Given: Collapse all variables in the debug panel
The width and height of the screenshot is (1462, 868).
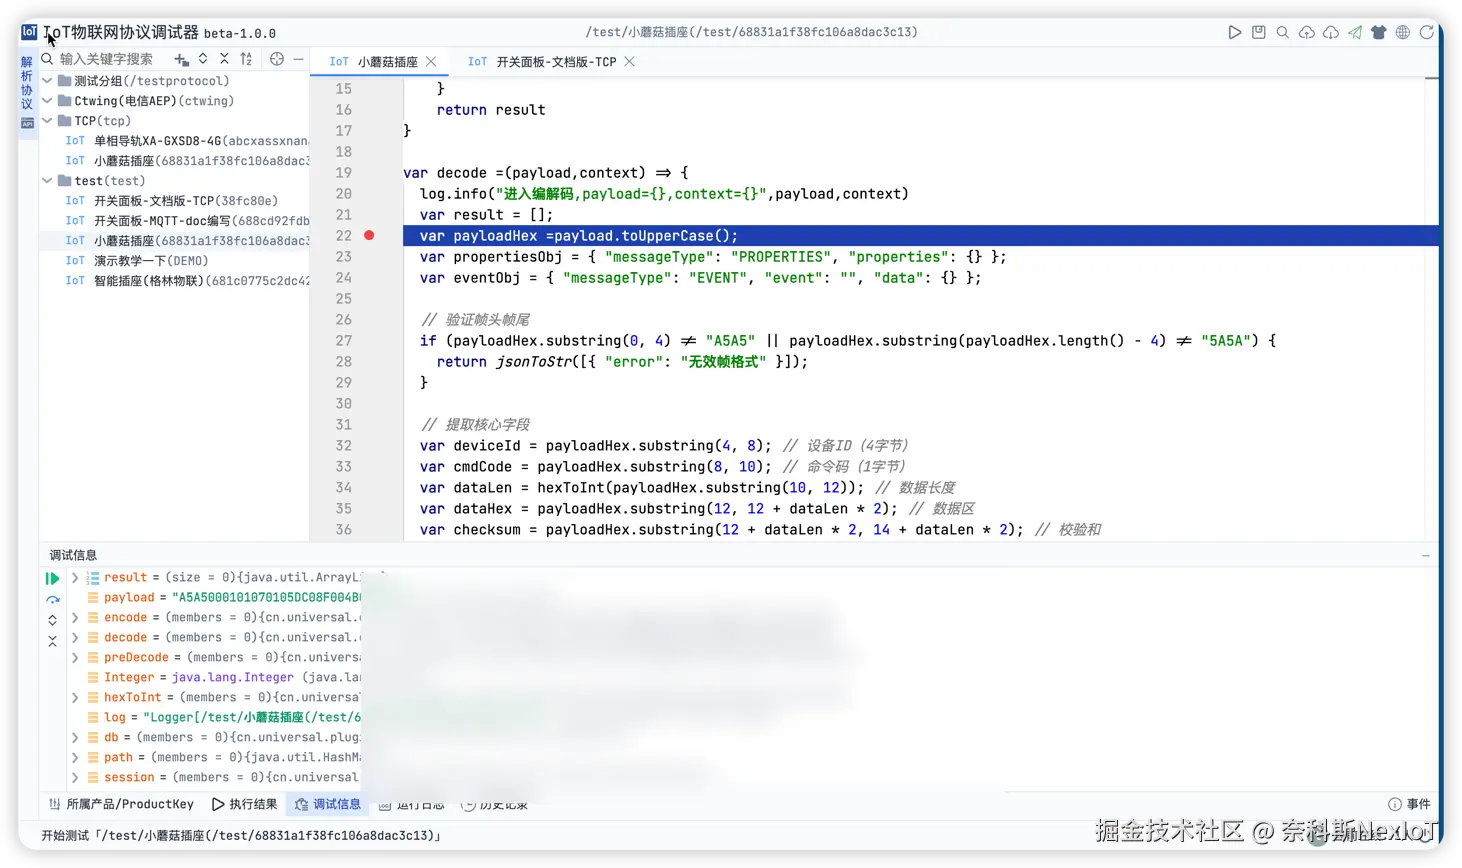Looking at the screenshot, I should [x=52, y=641].
